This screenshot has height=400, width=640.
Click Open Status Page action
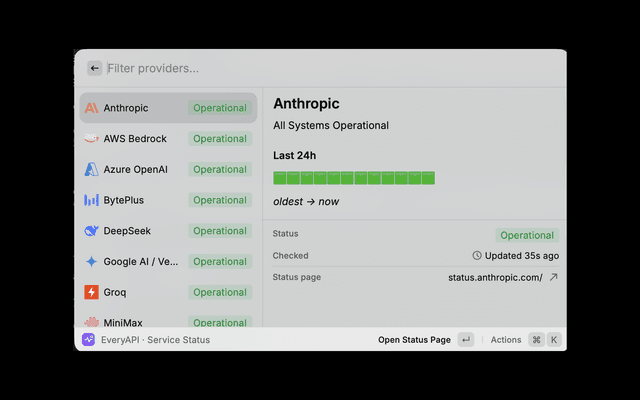pyautogui.click(x=414, y=340)
